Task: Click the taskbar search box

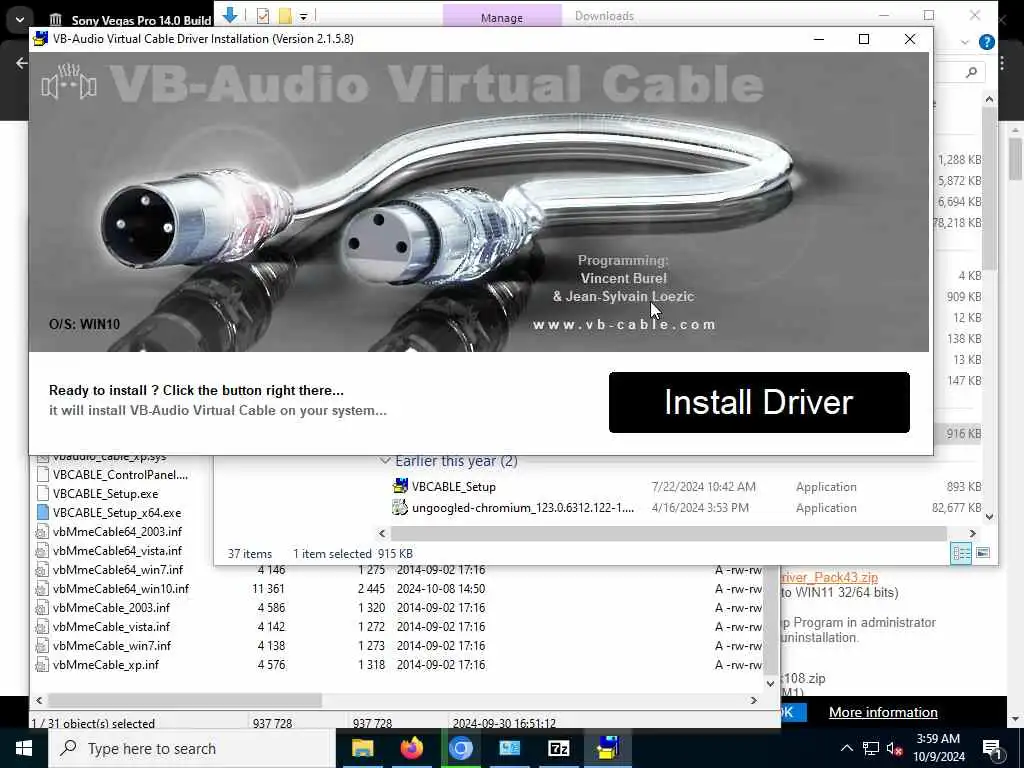Action: (193, 748)
